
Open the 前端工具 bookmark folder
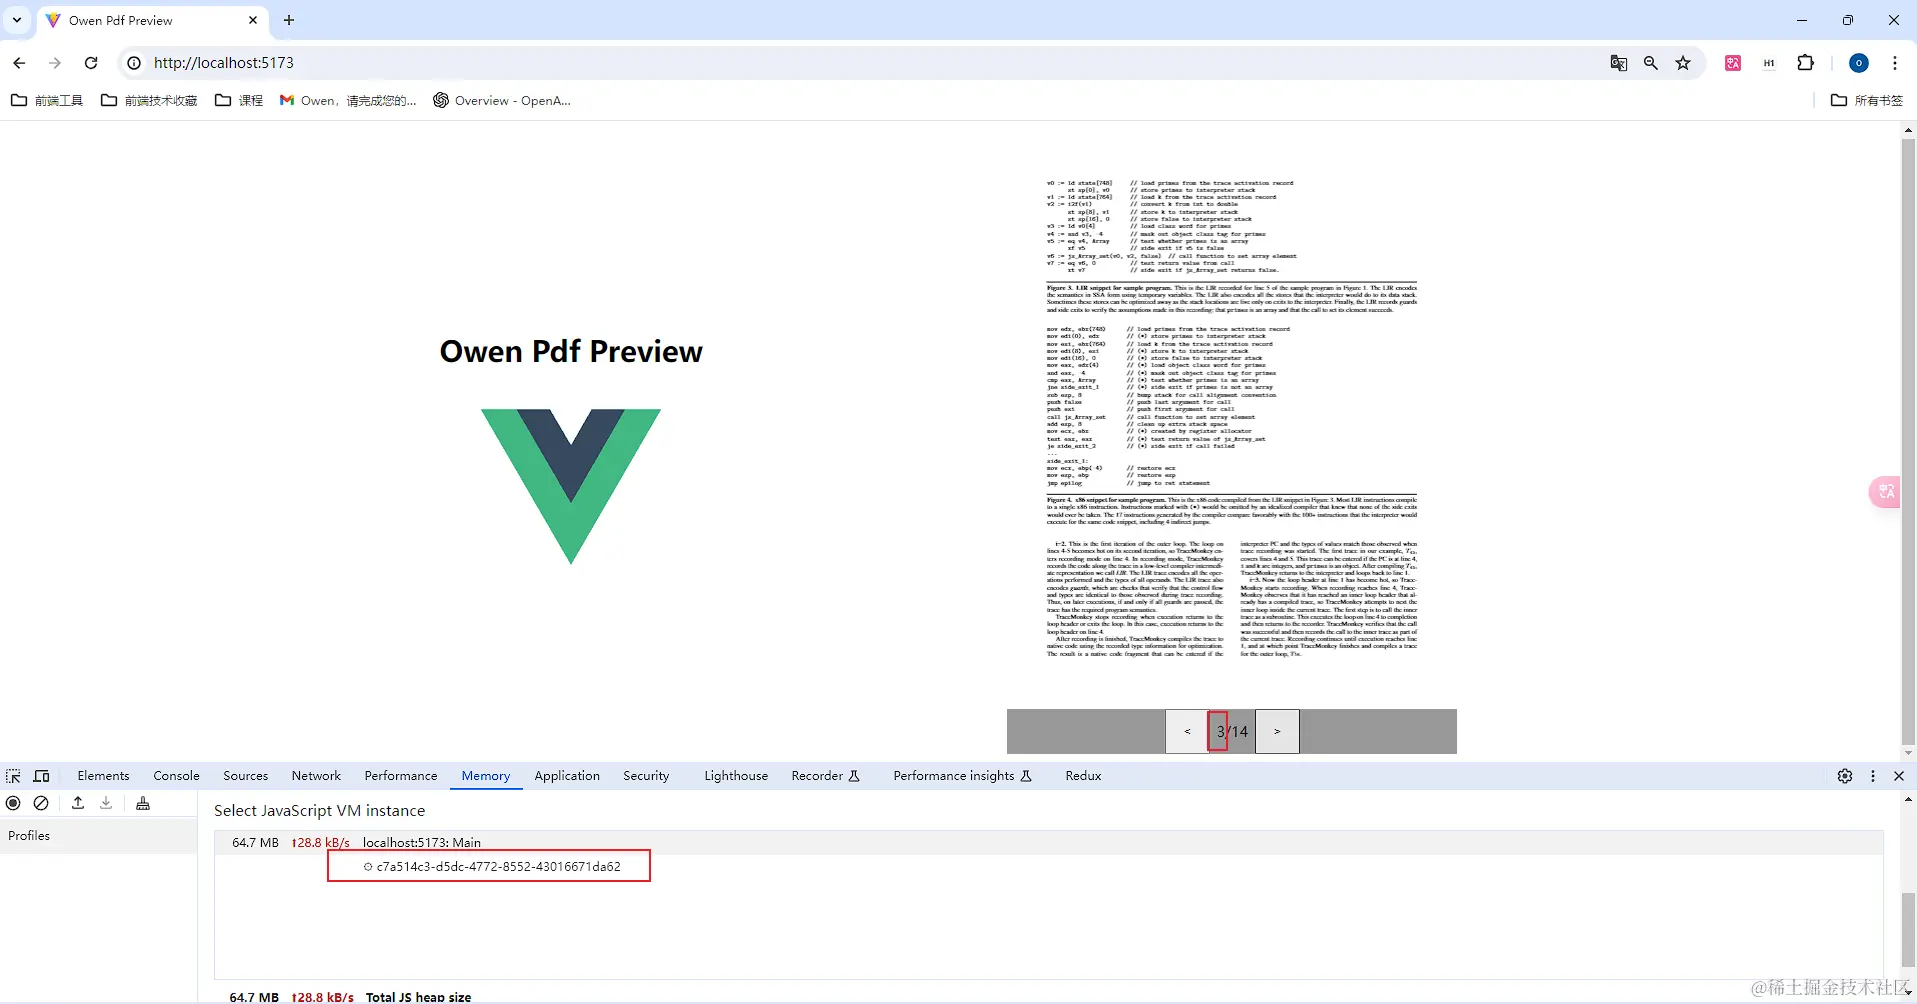coord(47,100)
